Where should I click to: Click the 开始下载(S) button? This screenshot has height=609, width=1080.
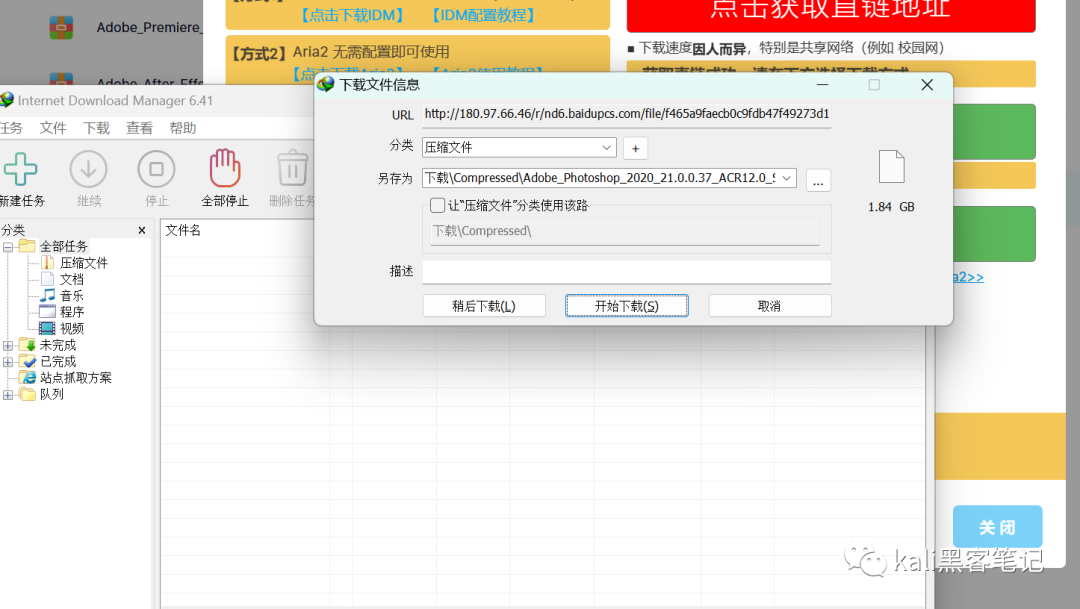[x=627, y=306]
